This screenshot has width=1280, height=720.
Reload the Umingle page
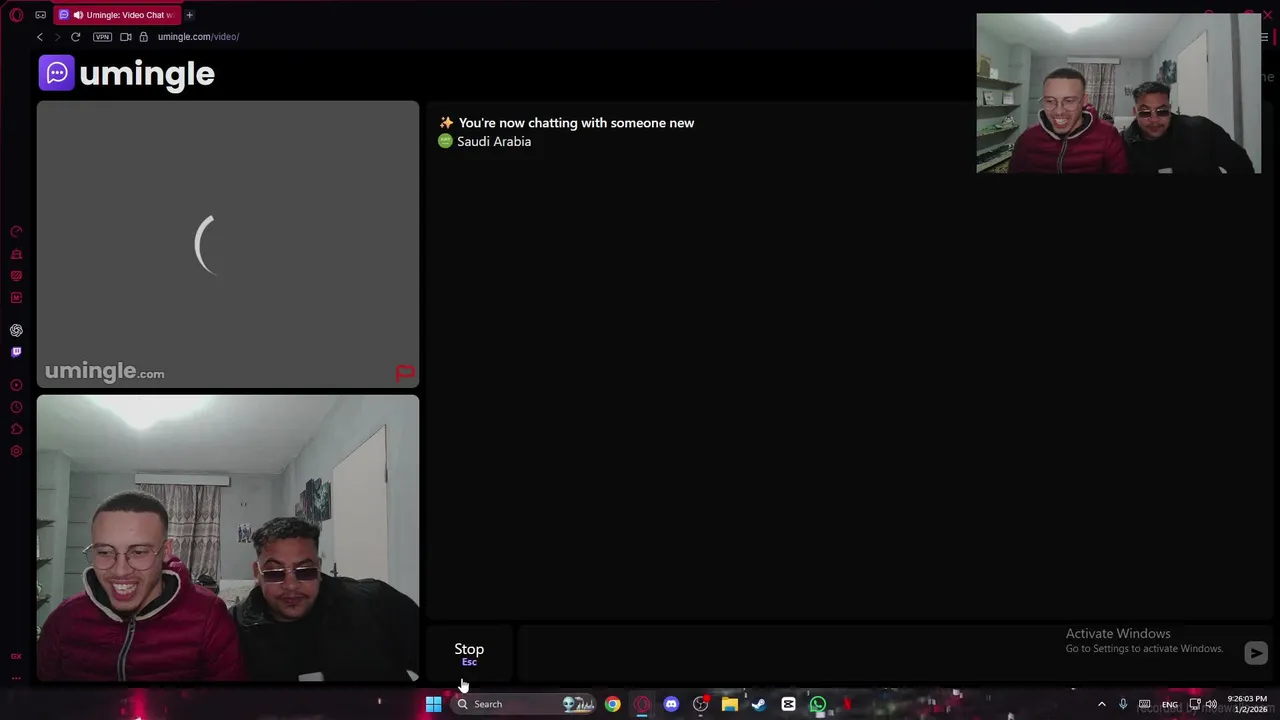click(x=75, y=37)
